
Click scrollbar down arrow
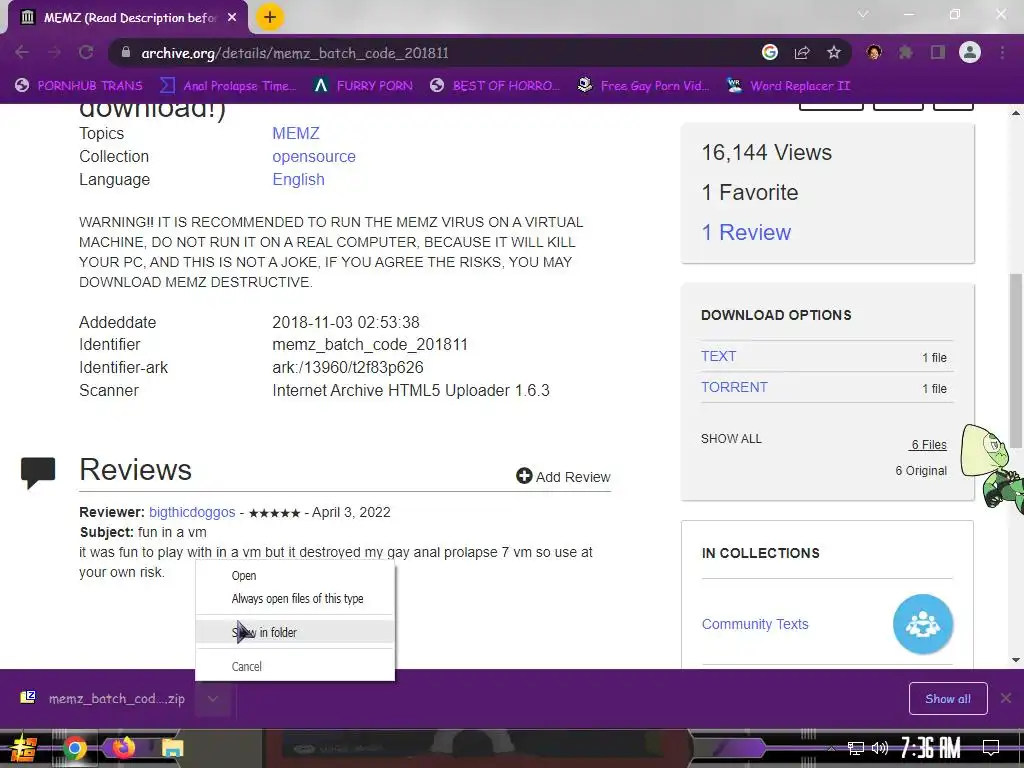(1016, 660)
